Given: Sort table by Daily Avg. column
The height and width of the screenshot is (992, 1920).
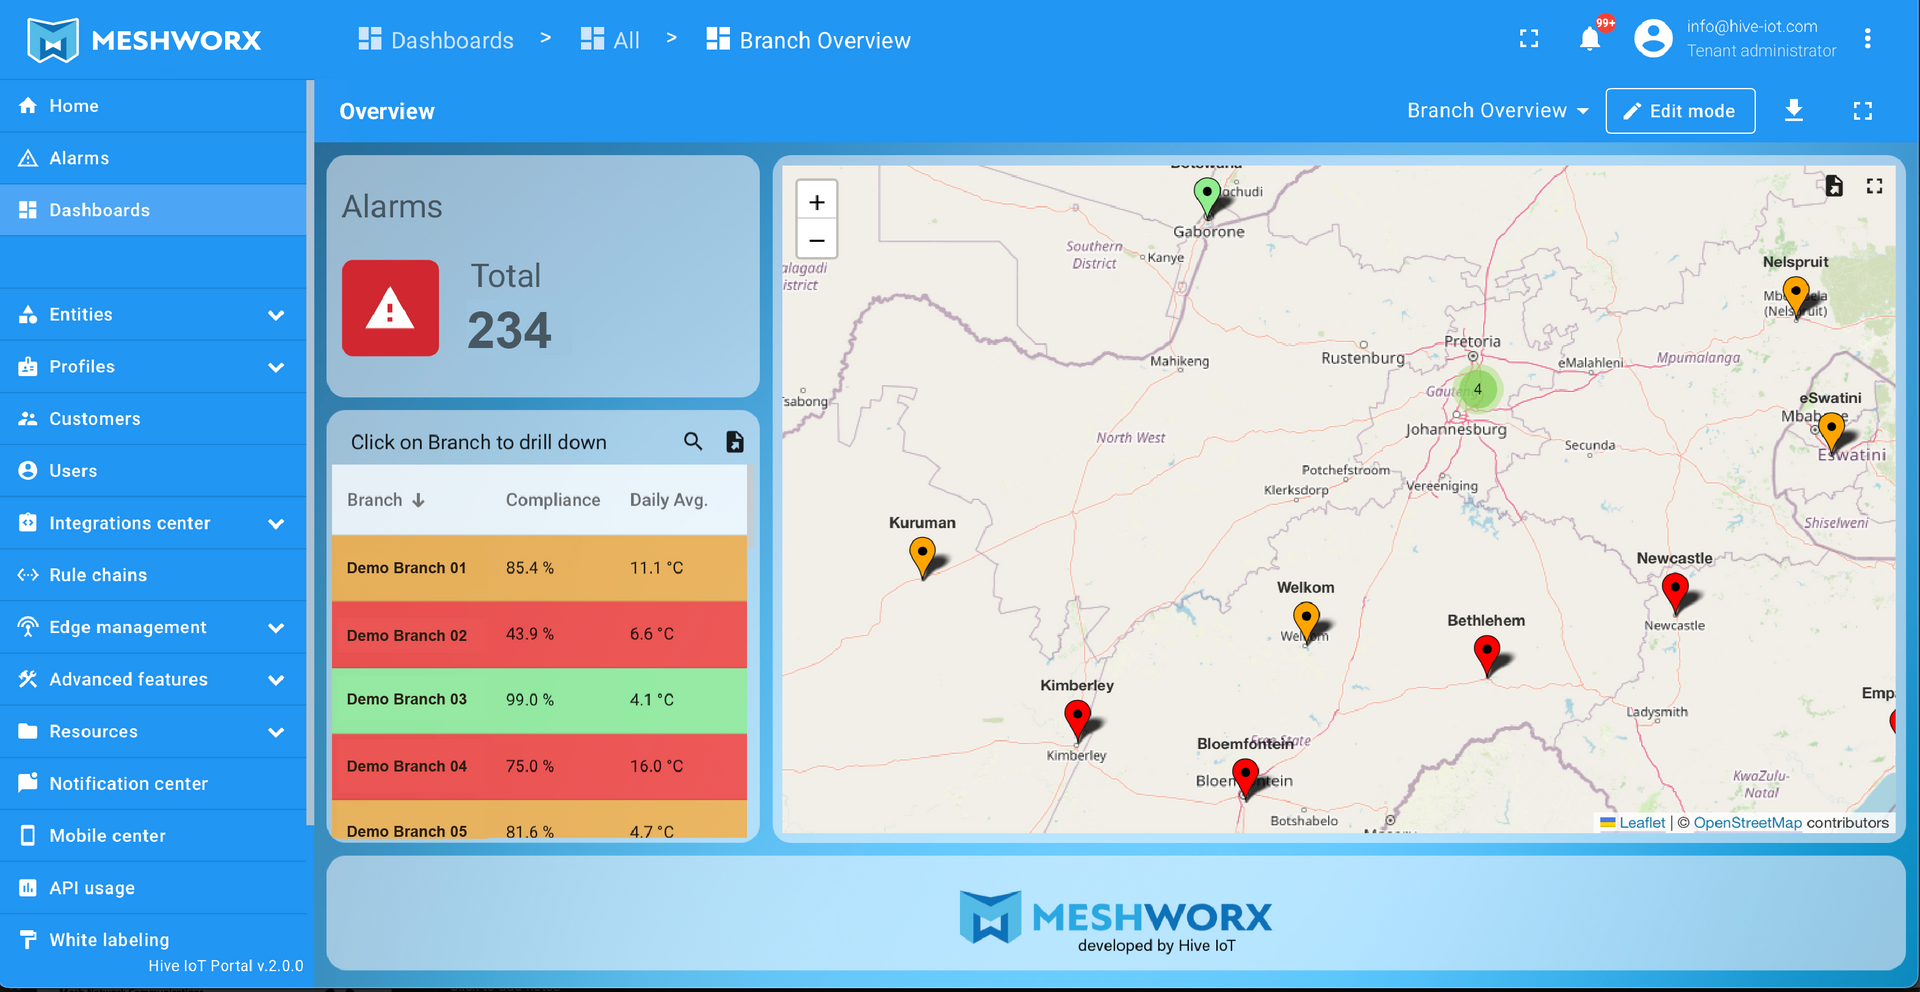Looking at the screenshot, I should point(668,500).
